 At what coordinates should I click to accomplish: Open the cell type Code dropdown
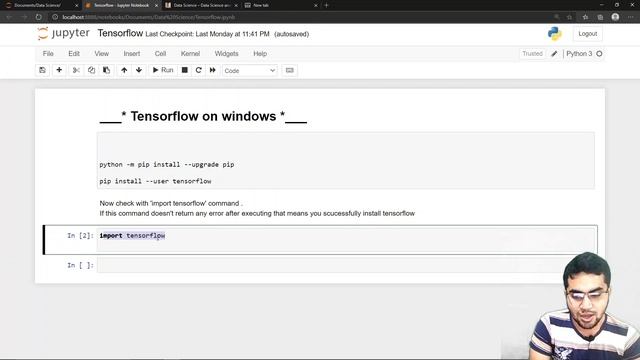250,71
